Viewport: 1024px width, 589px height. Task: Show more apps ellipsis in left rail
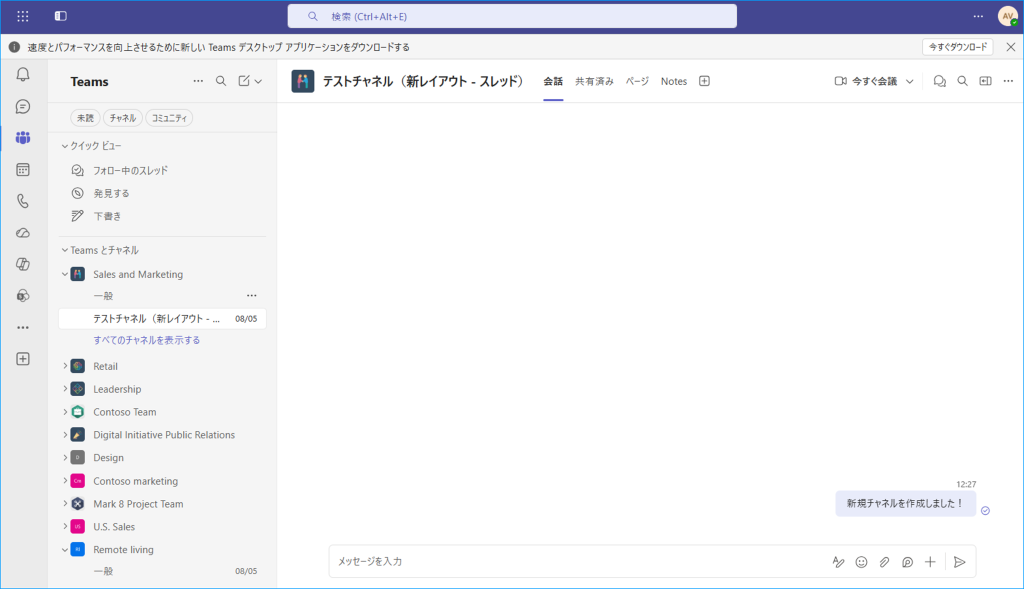click(23, 328)
